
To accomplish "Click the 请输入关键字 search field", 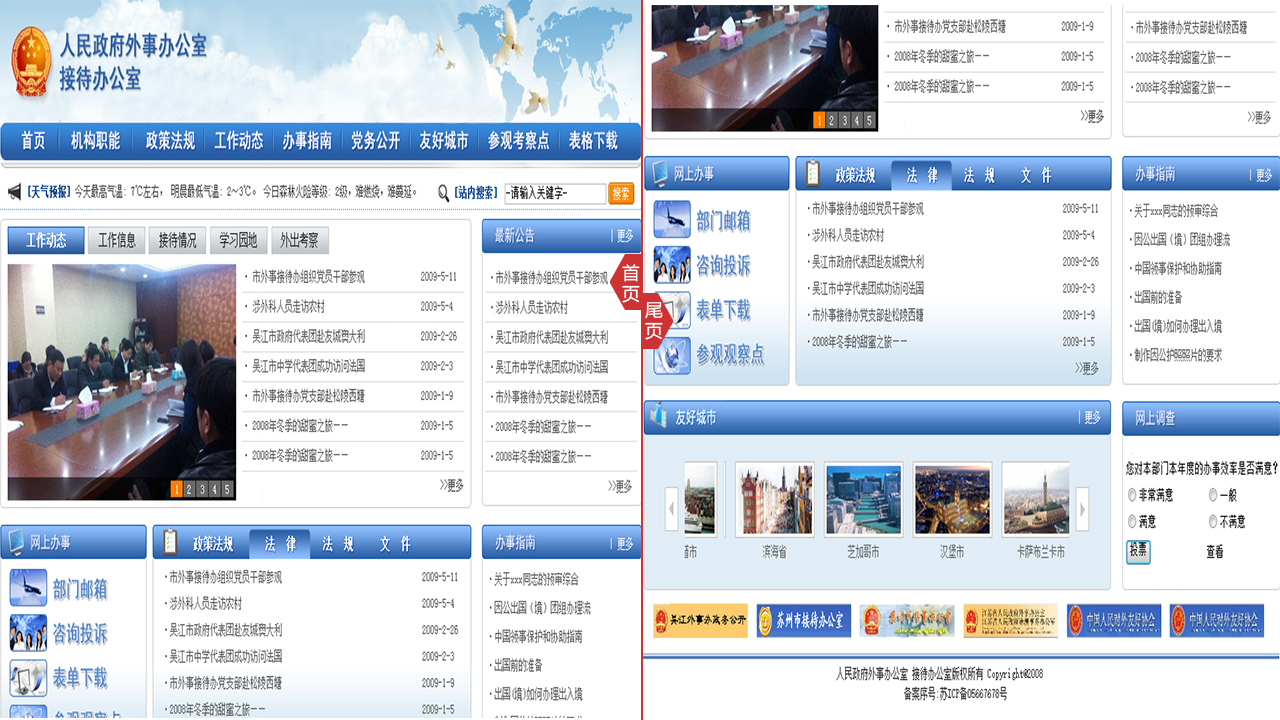I will [554, 193].
